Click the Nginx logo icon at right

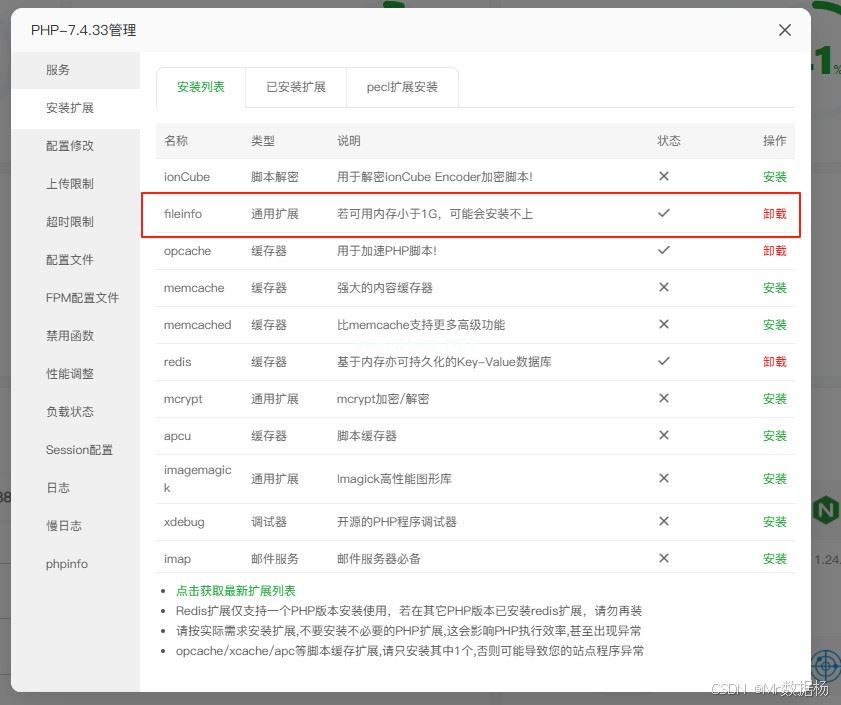click(x=825, y=512)
